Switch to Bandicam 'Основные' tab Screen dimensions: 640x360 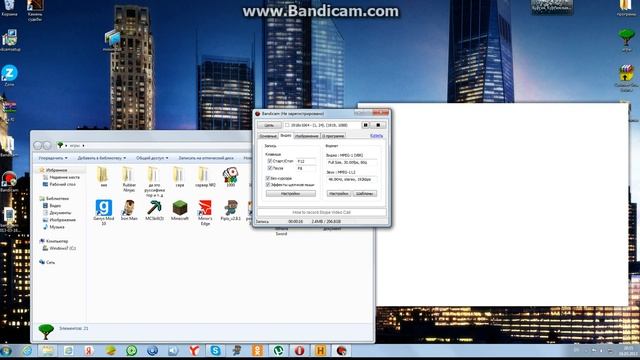click(268, 136)
